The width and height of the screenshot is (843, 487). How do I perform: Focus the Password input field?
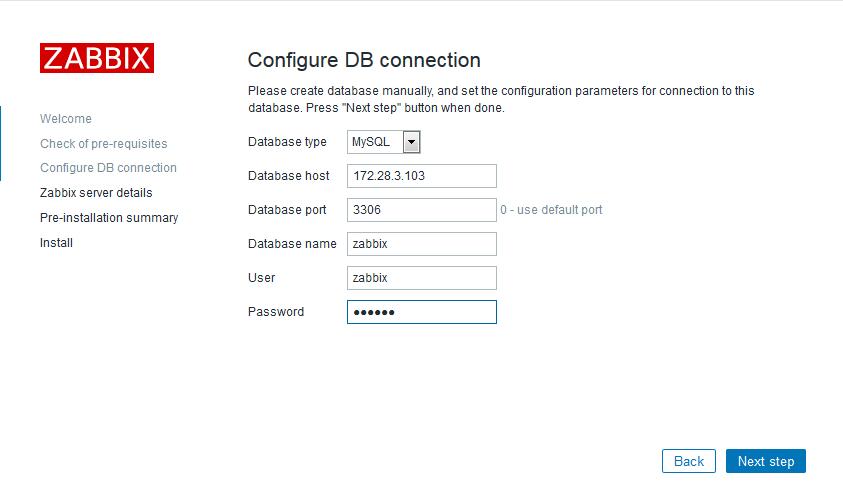(x=422, y=312)
